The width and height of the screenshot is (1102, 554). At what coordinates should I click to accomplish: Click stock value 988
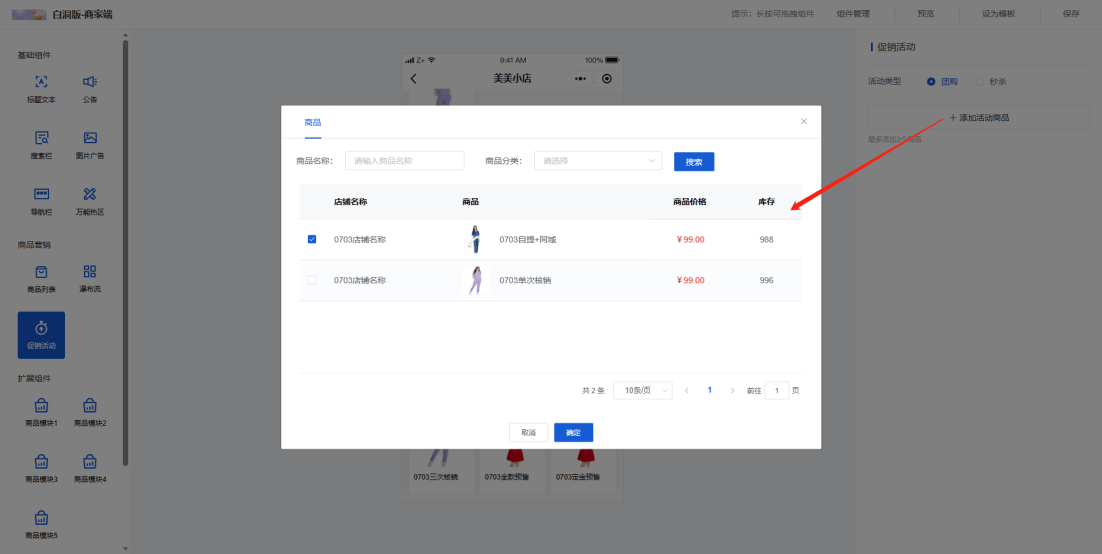click(766, 240)
